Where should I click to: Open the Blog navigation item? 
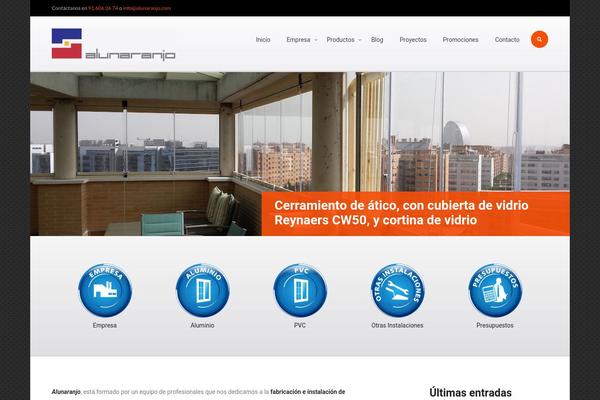[377, 39]
